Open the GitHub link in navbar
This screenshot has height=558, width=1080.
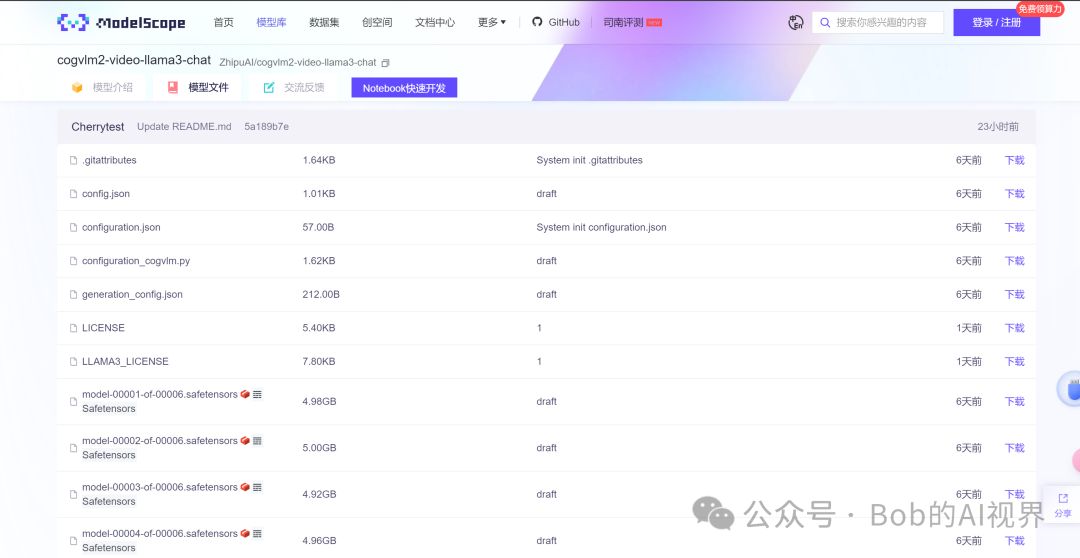(x=556, y=22)
